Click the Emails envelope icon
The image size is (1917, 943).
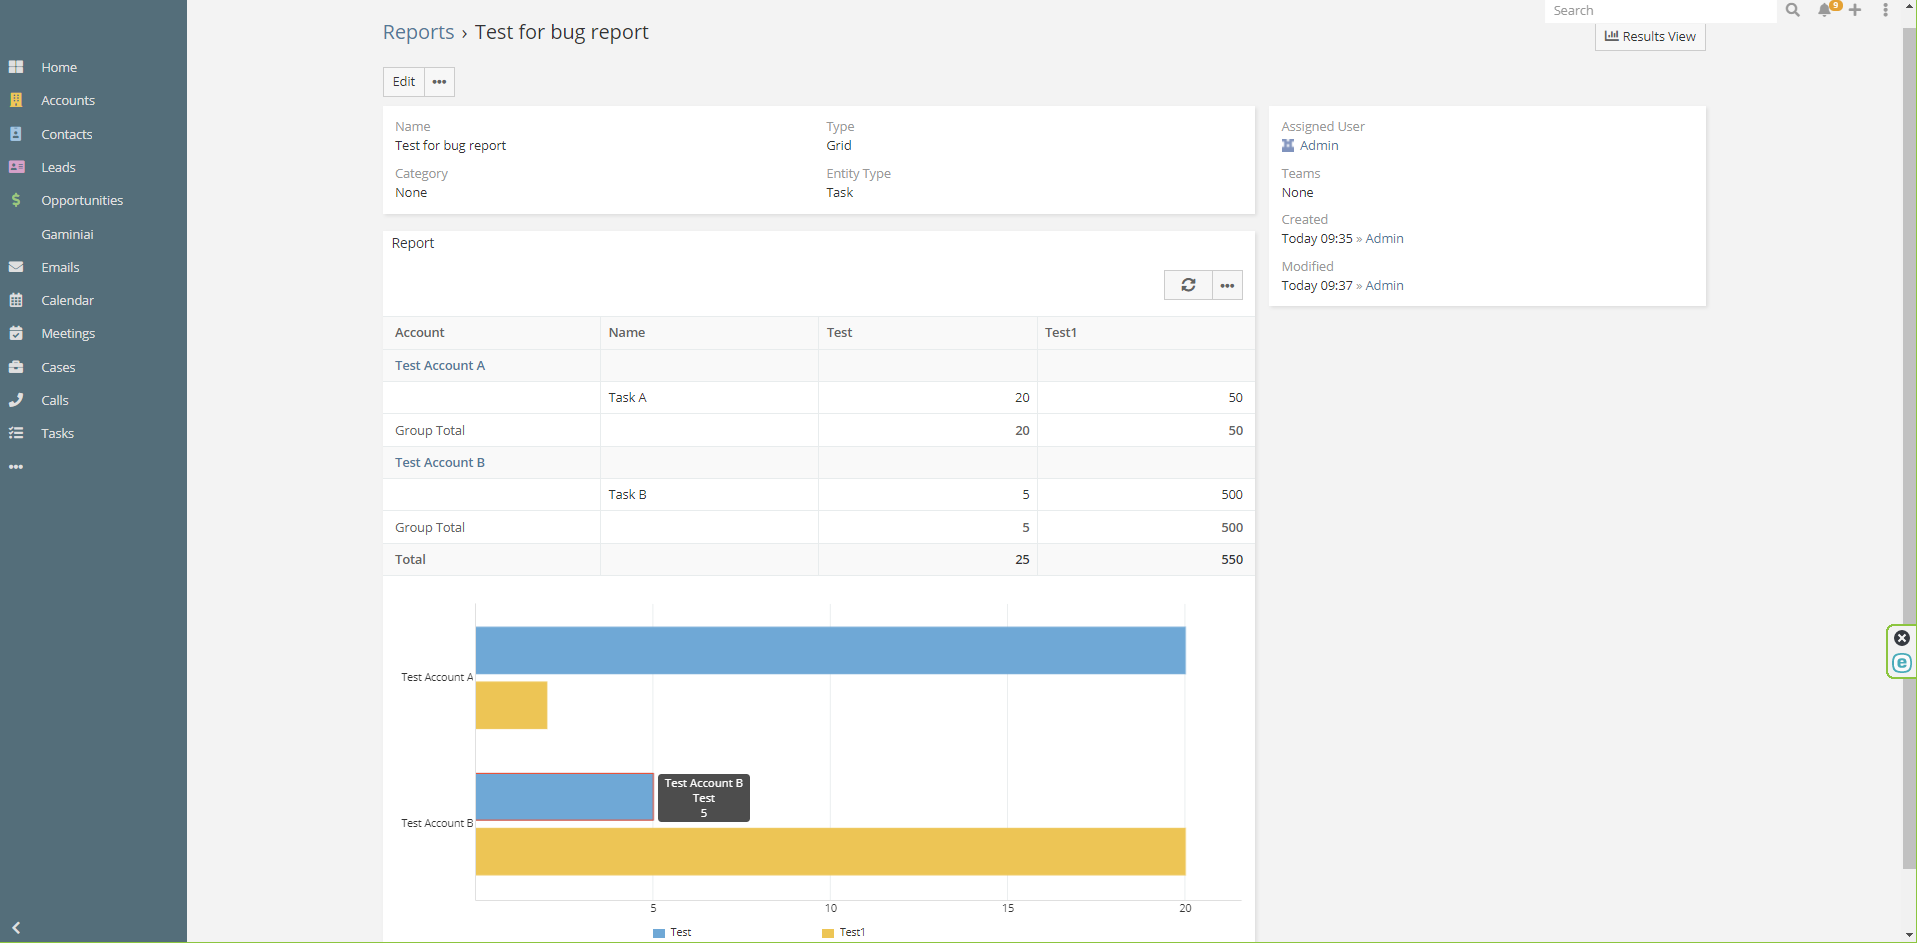click(x=16, y=267)
